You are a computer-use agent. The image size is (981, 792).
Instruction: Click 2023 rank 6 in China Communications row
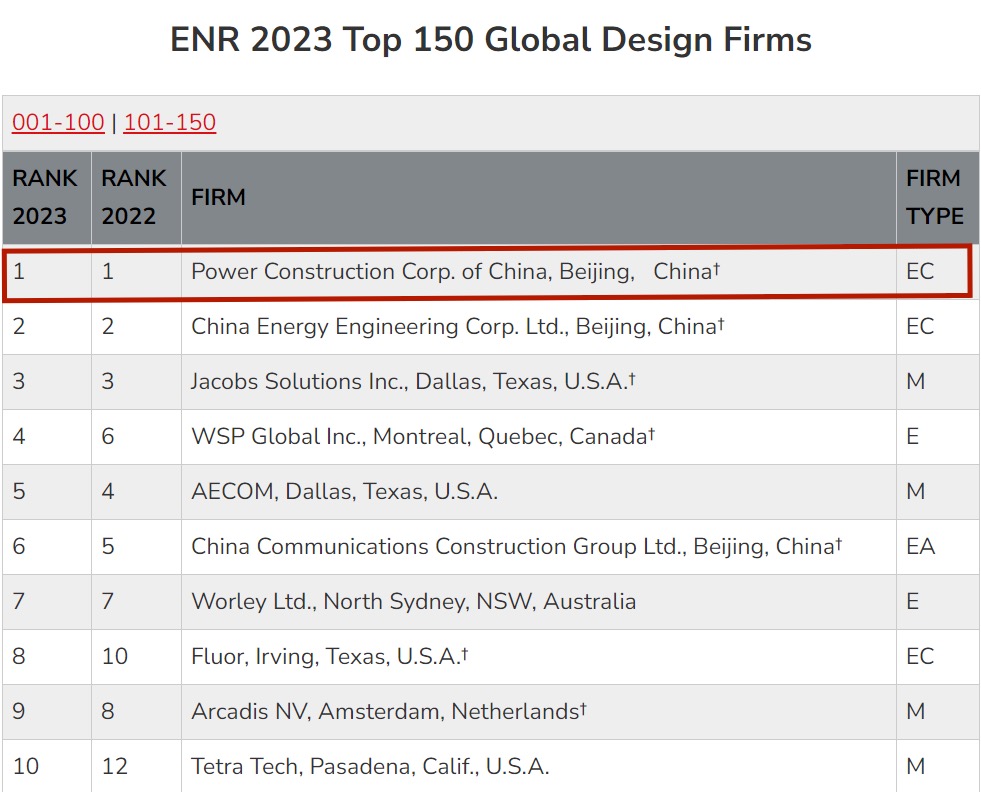point(19,546)
